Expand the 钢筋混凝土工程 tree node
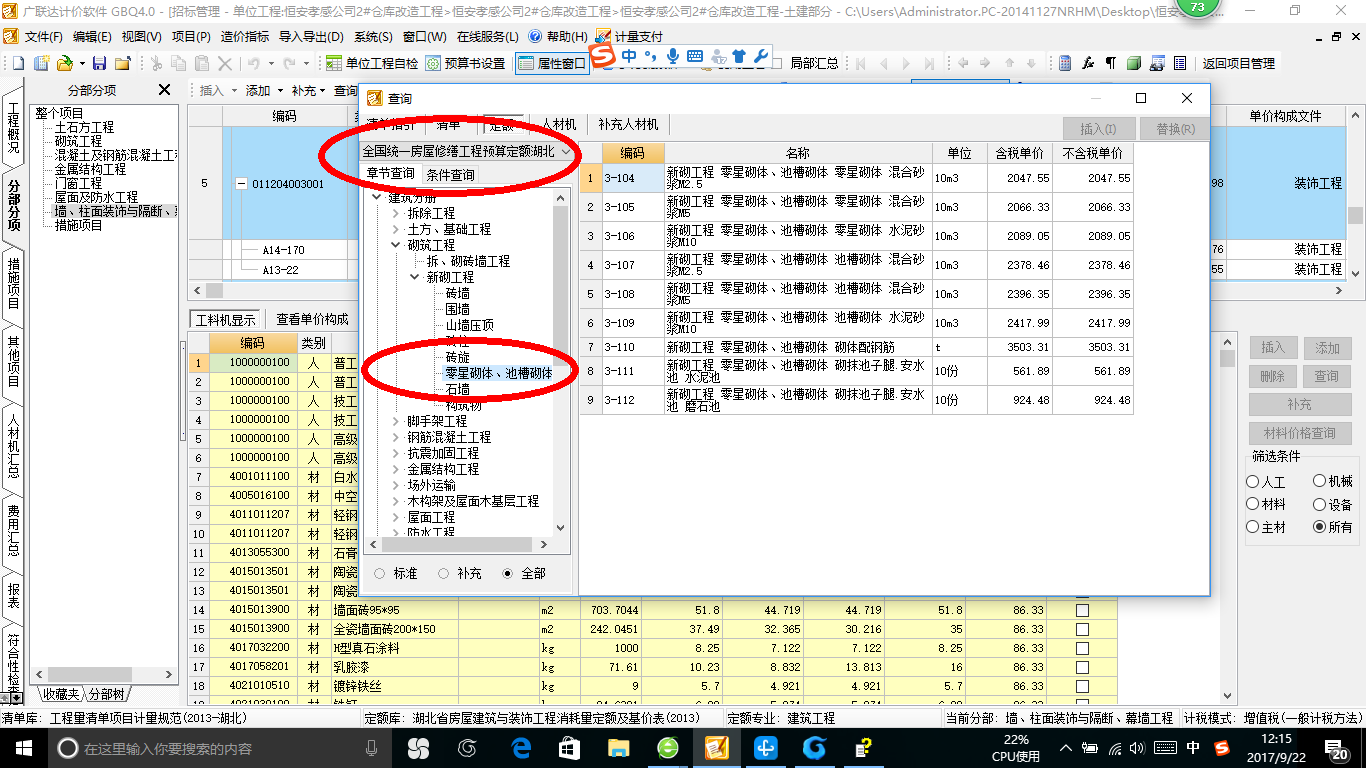 [396, 437]
